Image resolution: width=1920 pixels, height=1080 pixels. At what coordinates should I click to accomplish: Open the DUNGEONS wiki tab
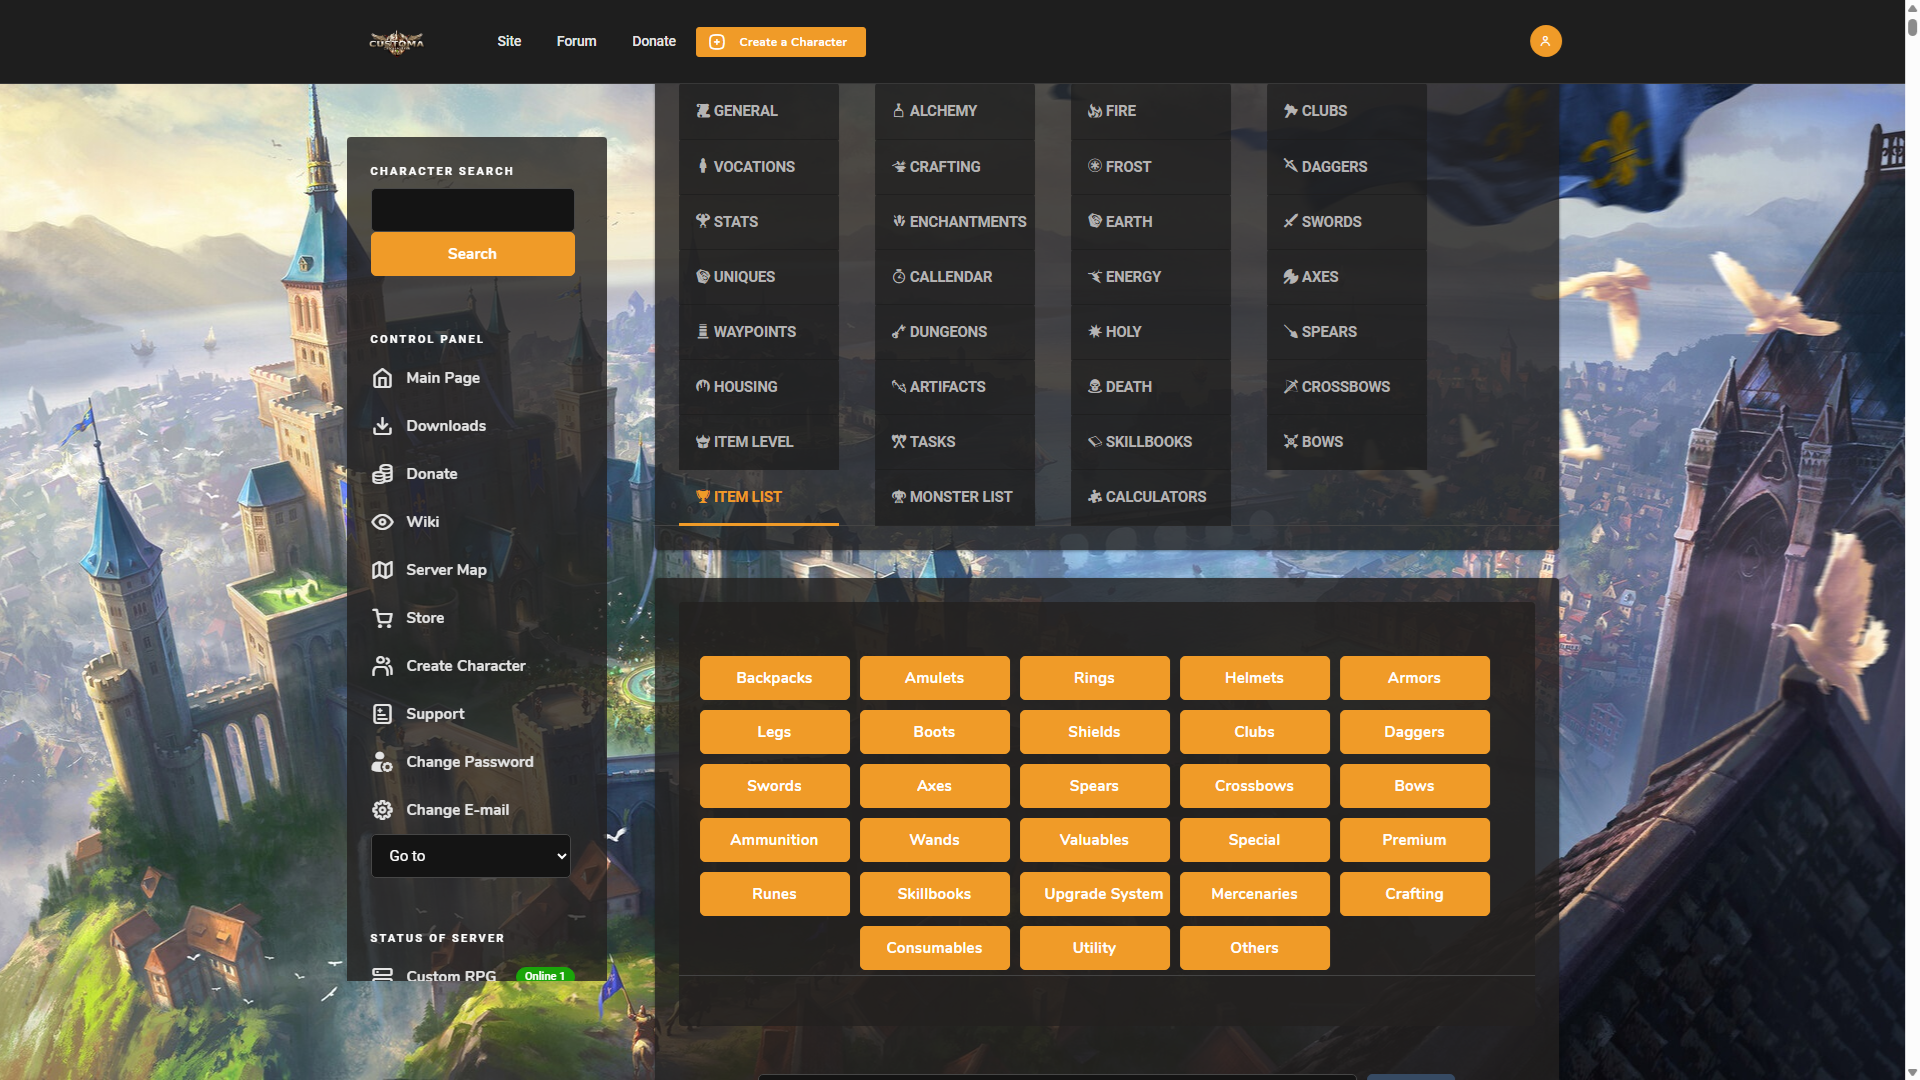point(955,332)
